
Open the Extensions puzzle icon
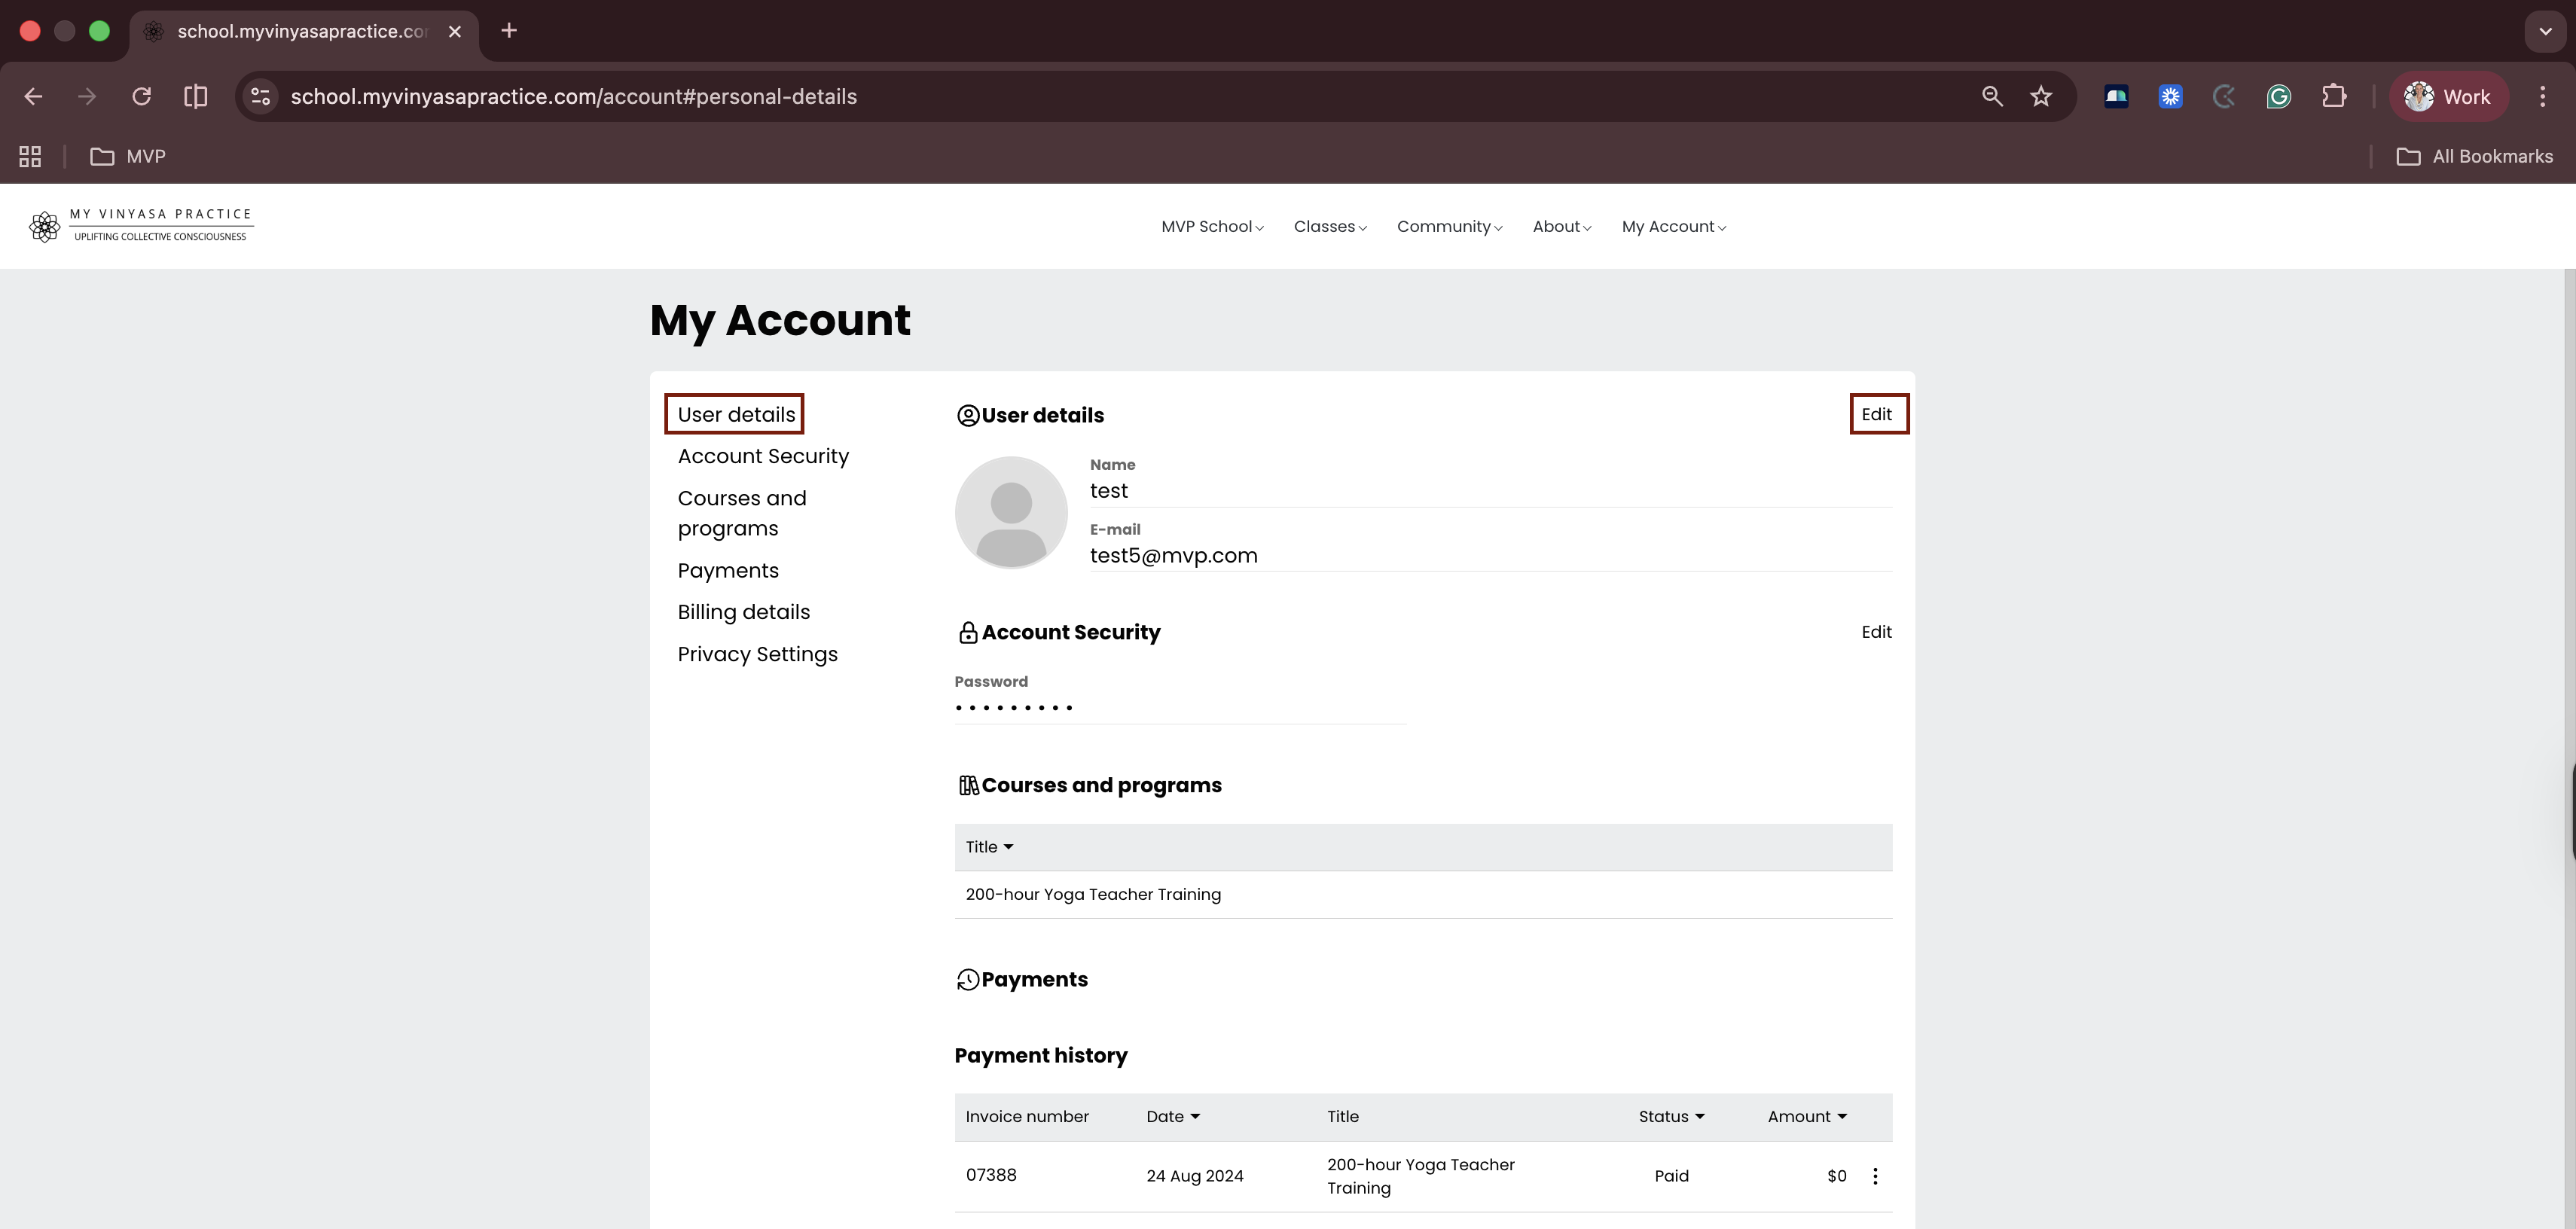click(x=2334, y=96)
